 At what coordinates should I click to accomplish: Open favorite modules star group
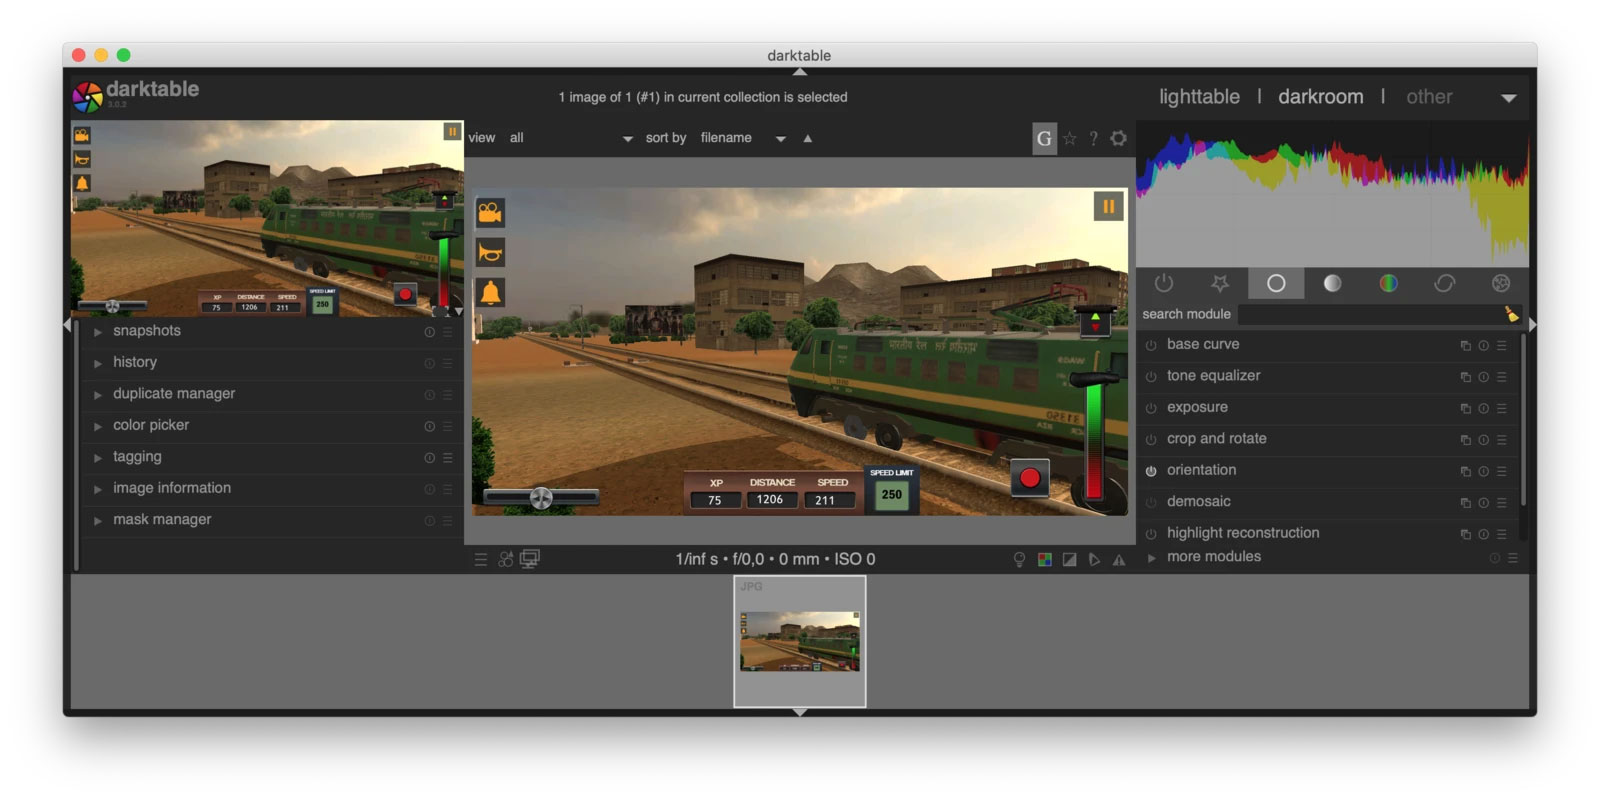click(1220, 283)
